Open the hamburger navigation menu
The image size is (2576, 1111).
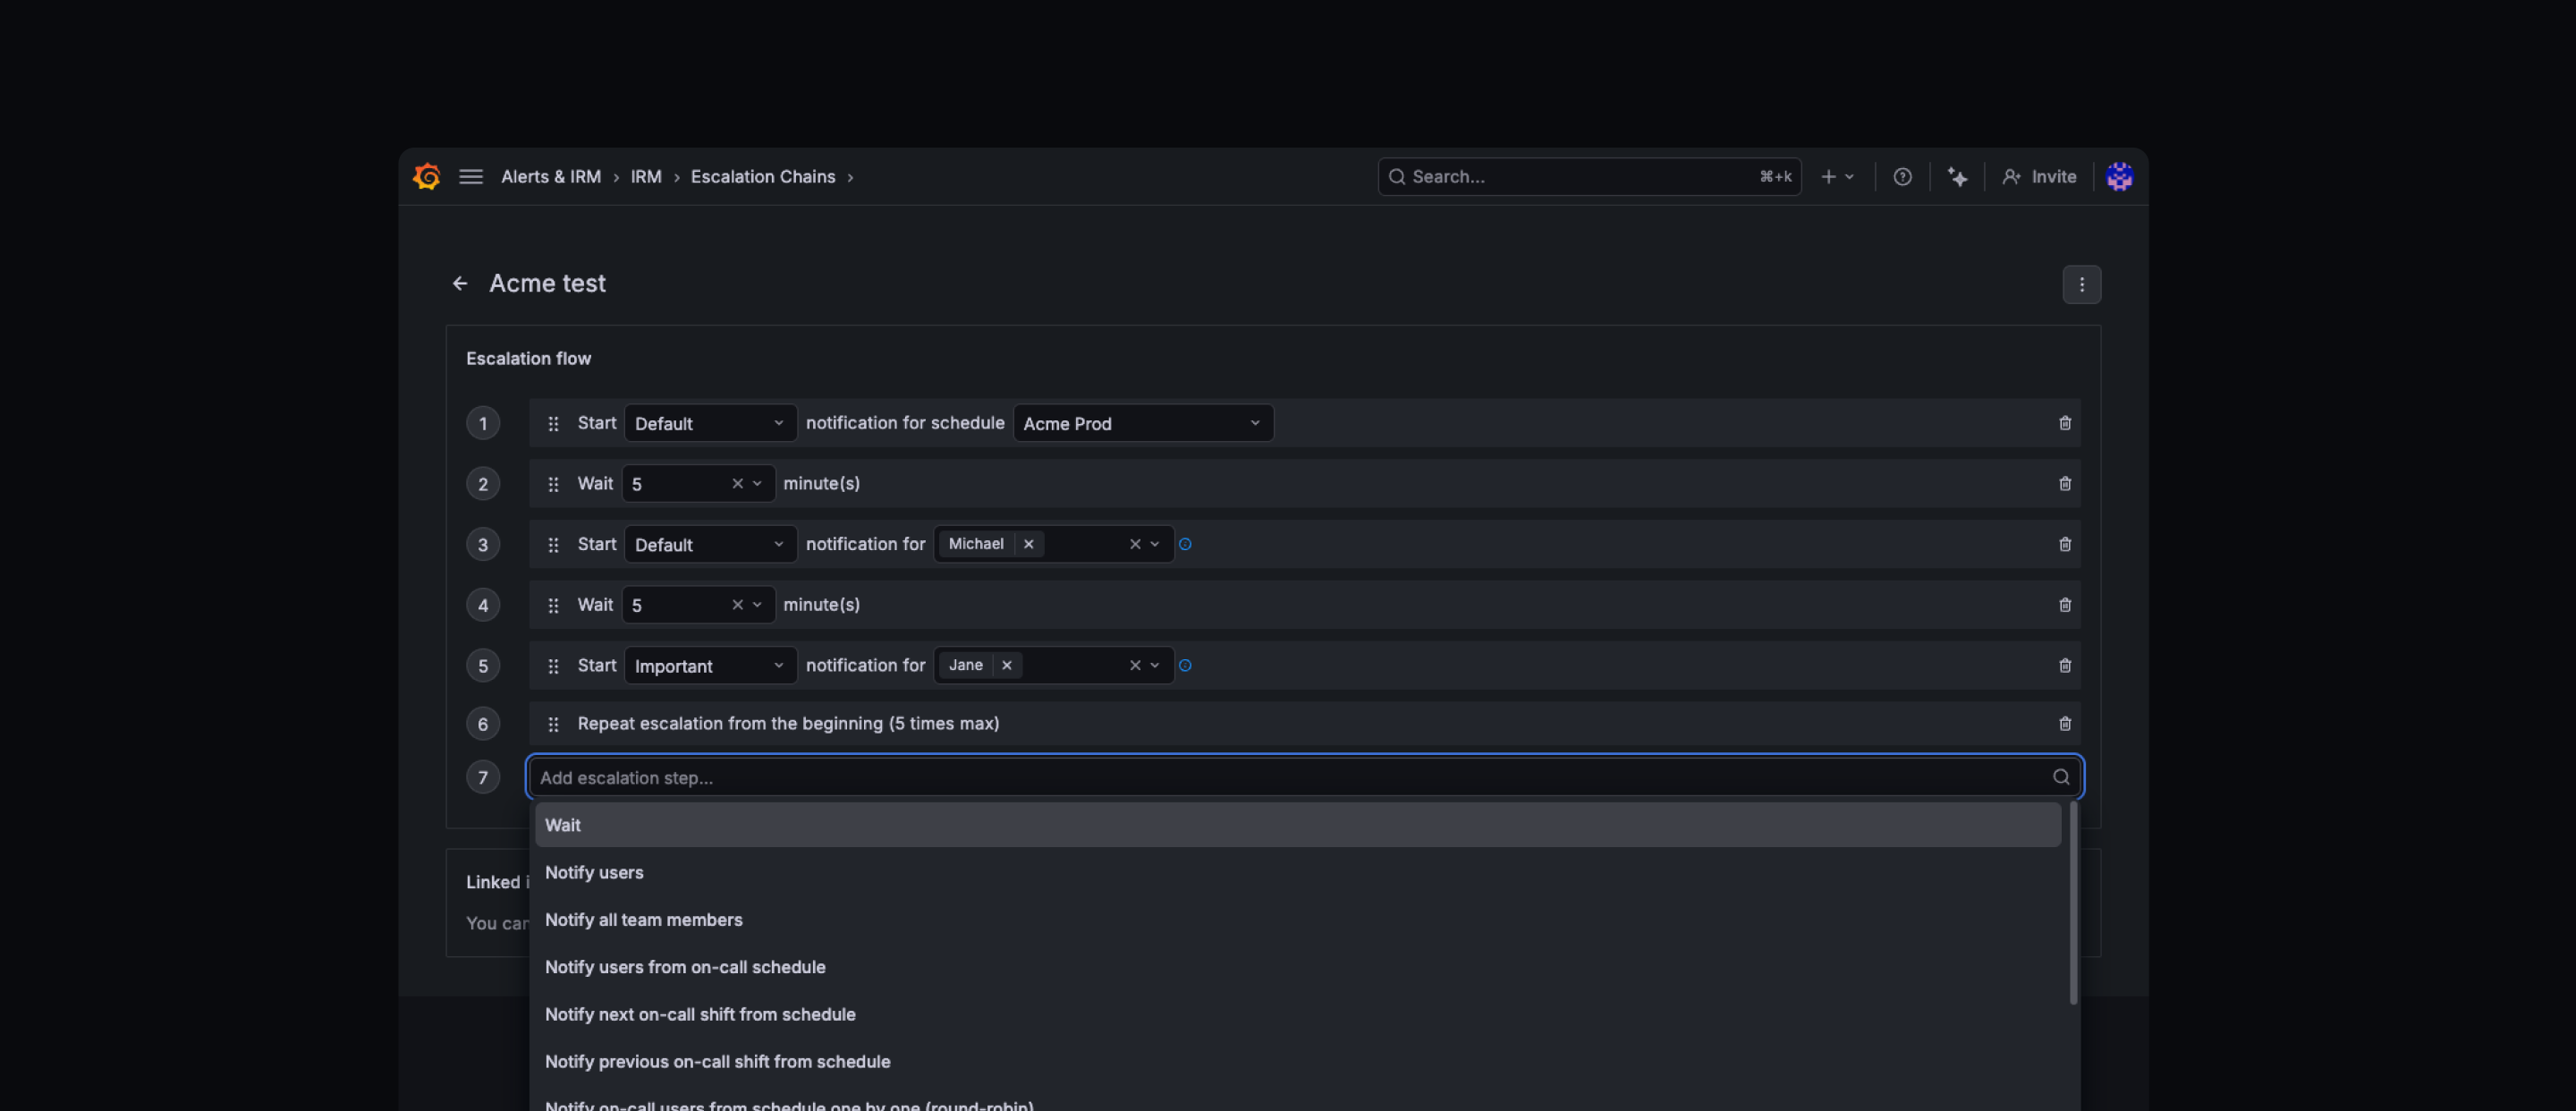471,176
